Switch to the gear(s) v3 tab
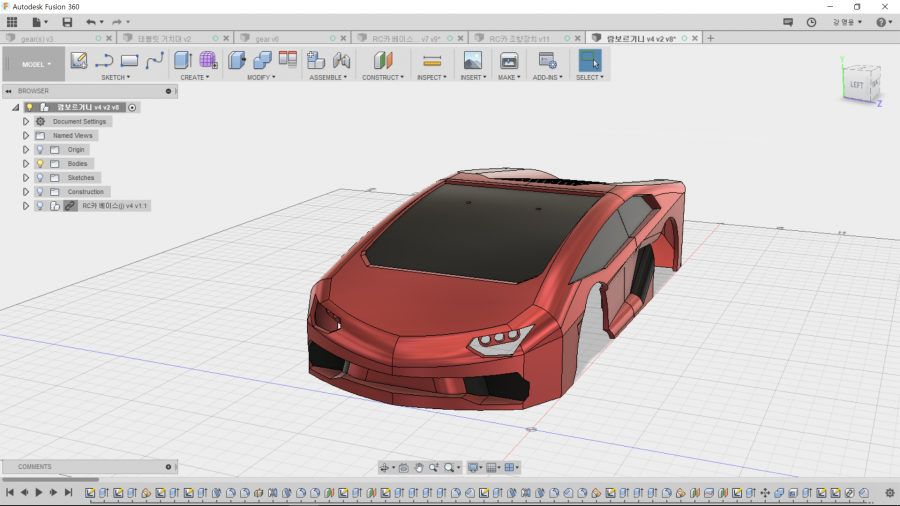 click(37, 38)
